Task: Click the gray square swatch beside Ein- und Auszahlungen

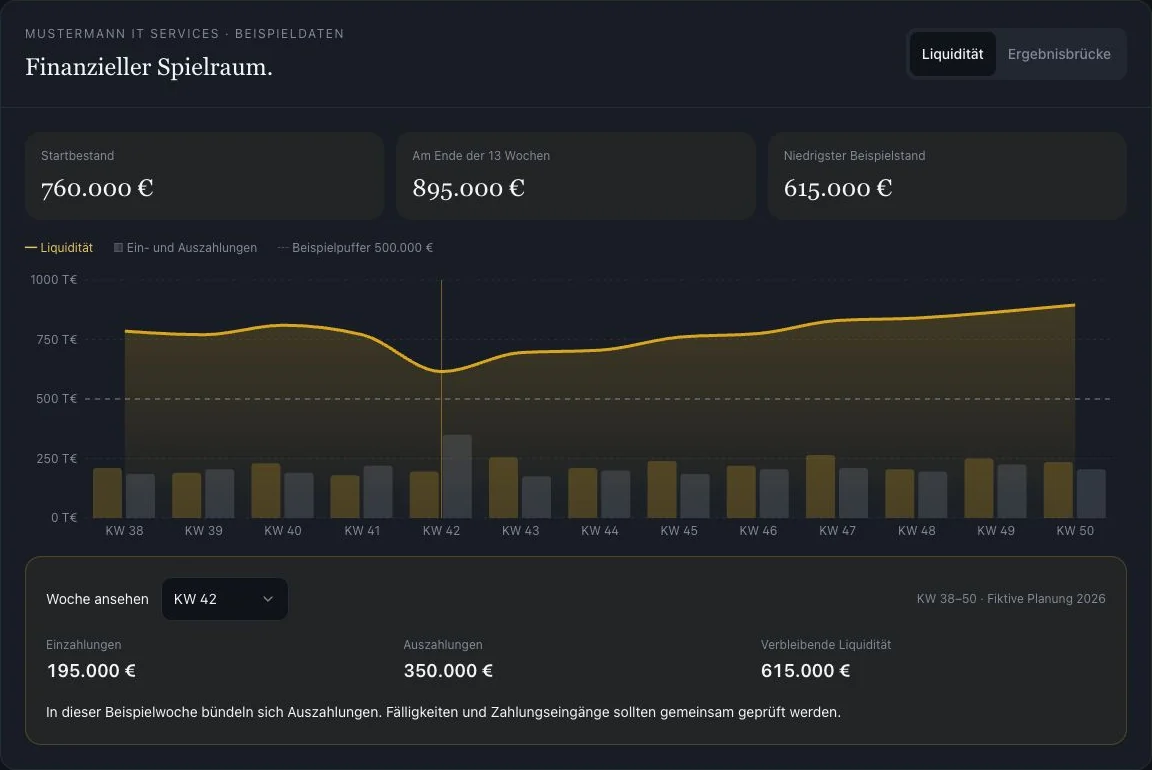Action: click(118, 248)
